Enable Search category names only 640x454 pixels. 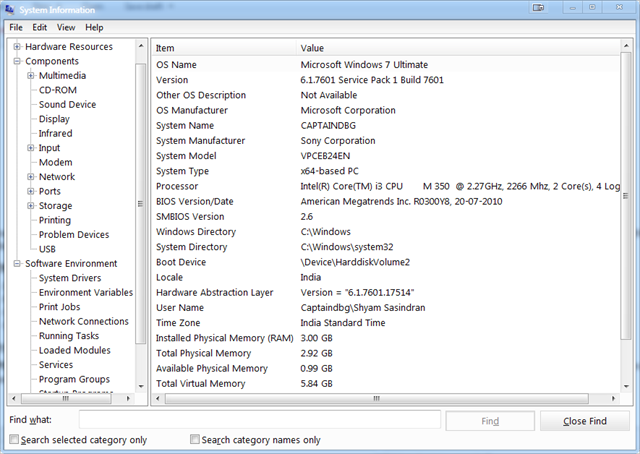point(195,439)
